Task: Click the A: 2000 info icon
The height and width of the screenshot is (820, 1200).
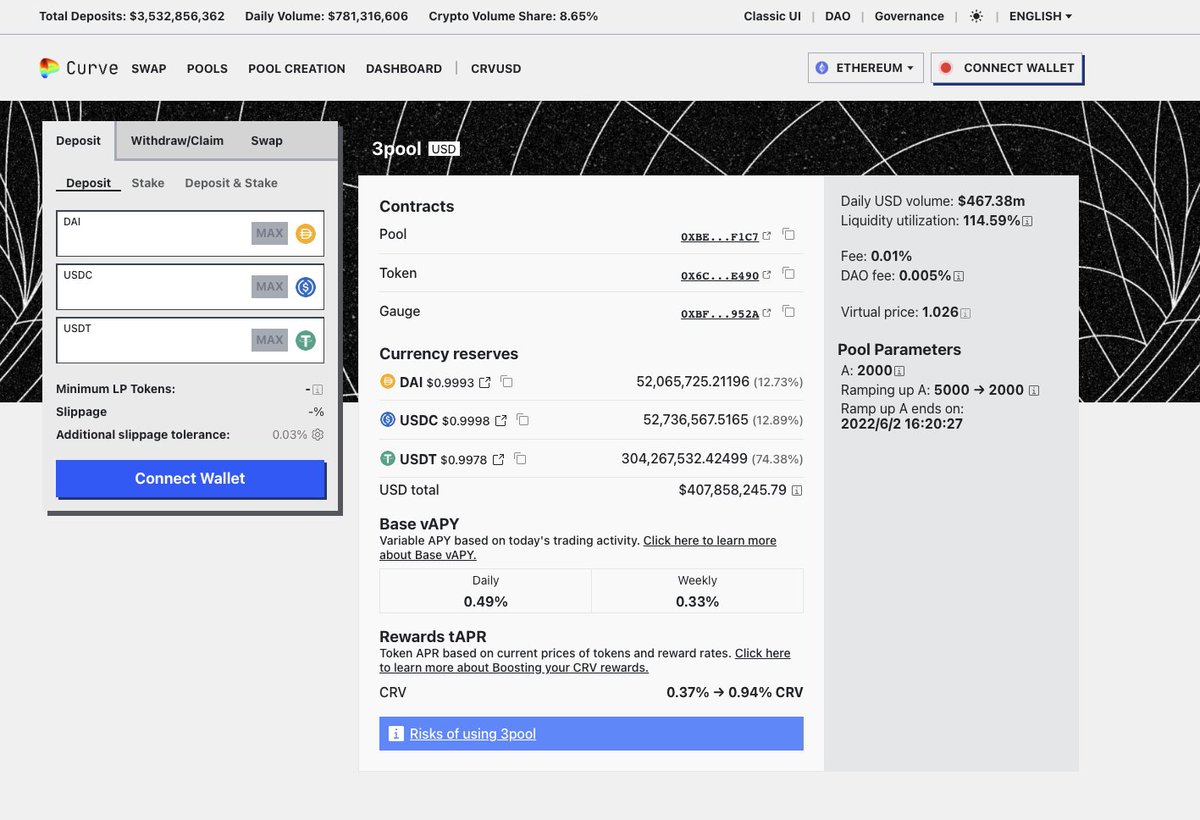Action: (900, 371)
